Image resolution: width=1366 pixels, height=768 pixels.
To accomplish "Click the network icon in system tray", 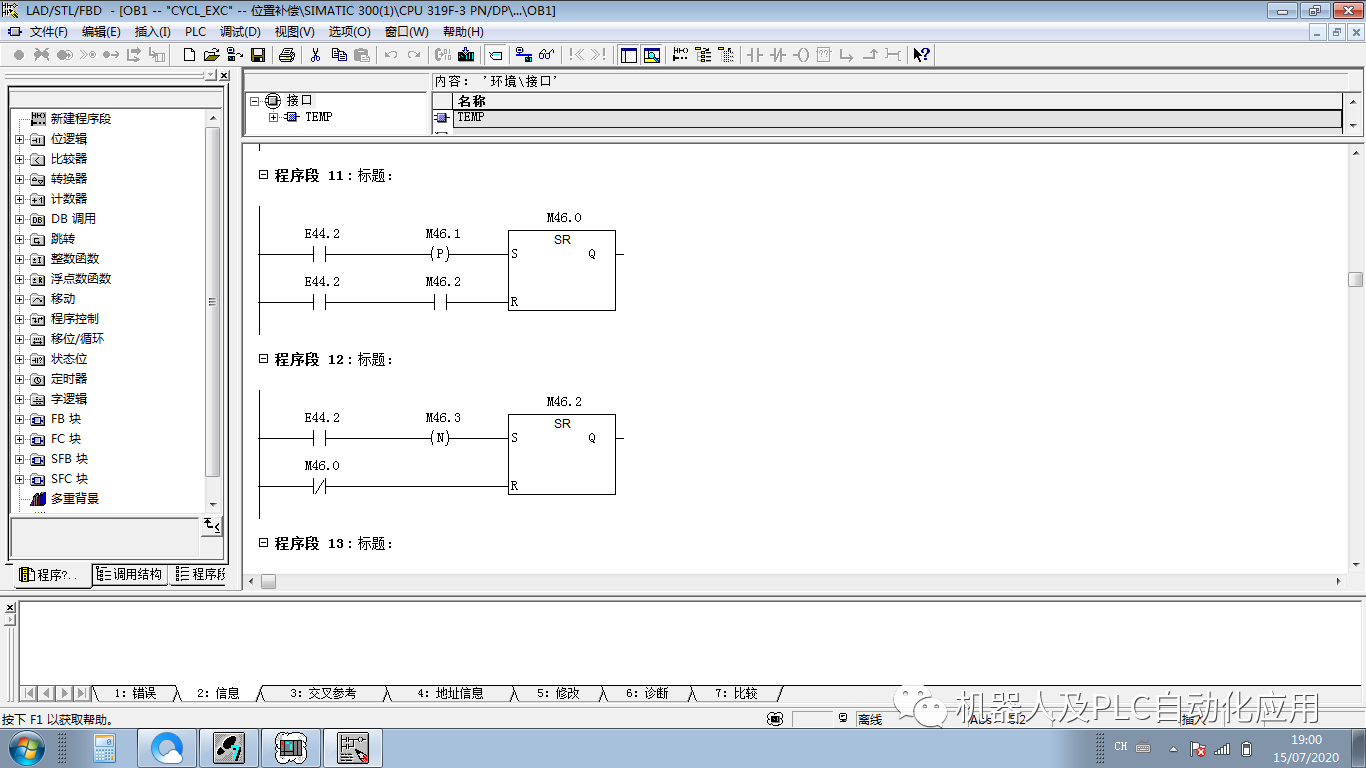I will 1222,748.
